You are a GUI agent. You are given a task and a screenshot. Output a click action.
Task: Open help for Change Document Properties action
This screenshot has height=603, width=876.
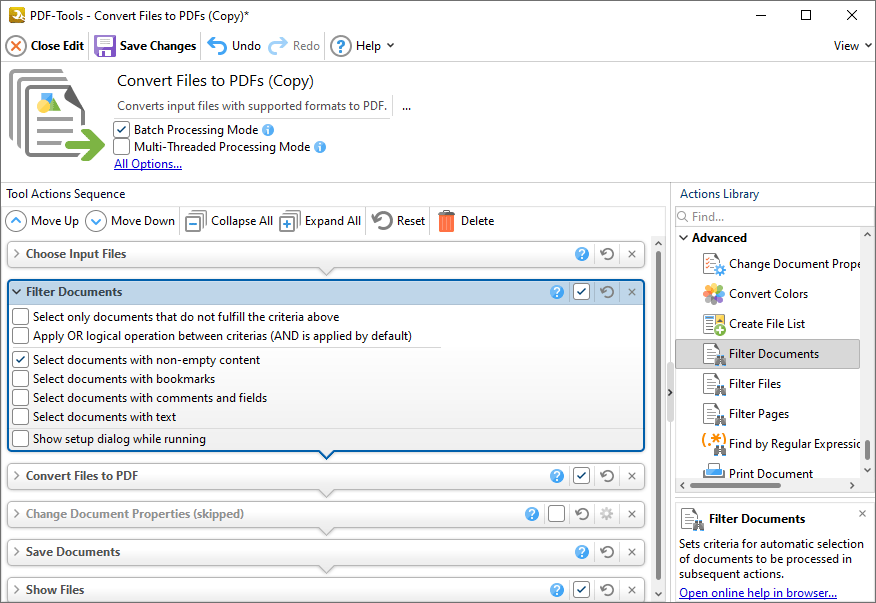pos(532,514)
